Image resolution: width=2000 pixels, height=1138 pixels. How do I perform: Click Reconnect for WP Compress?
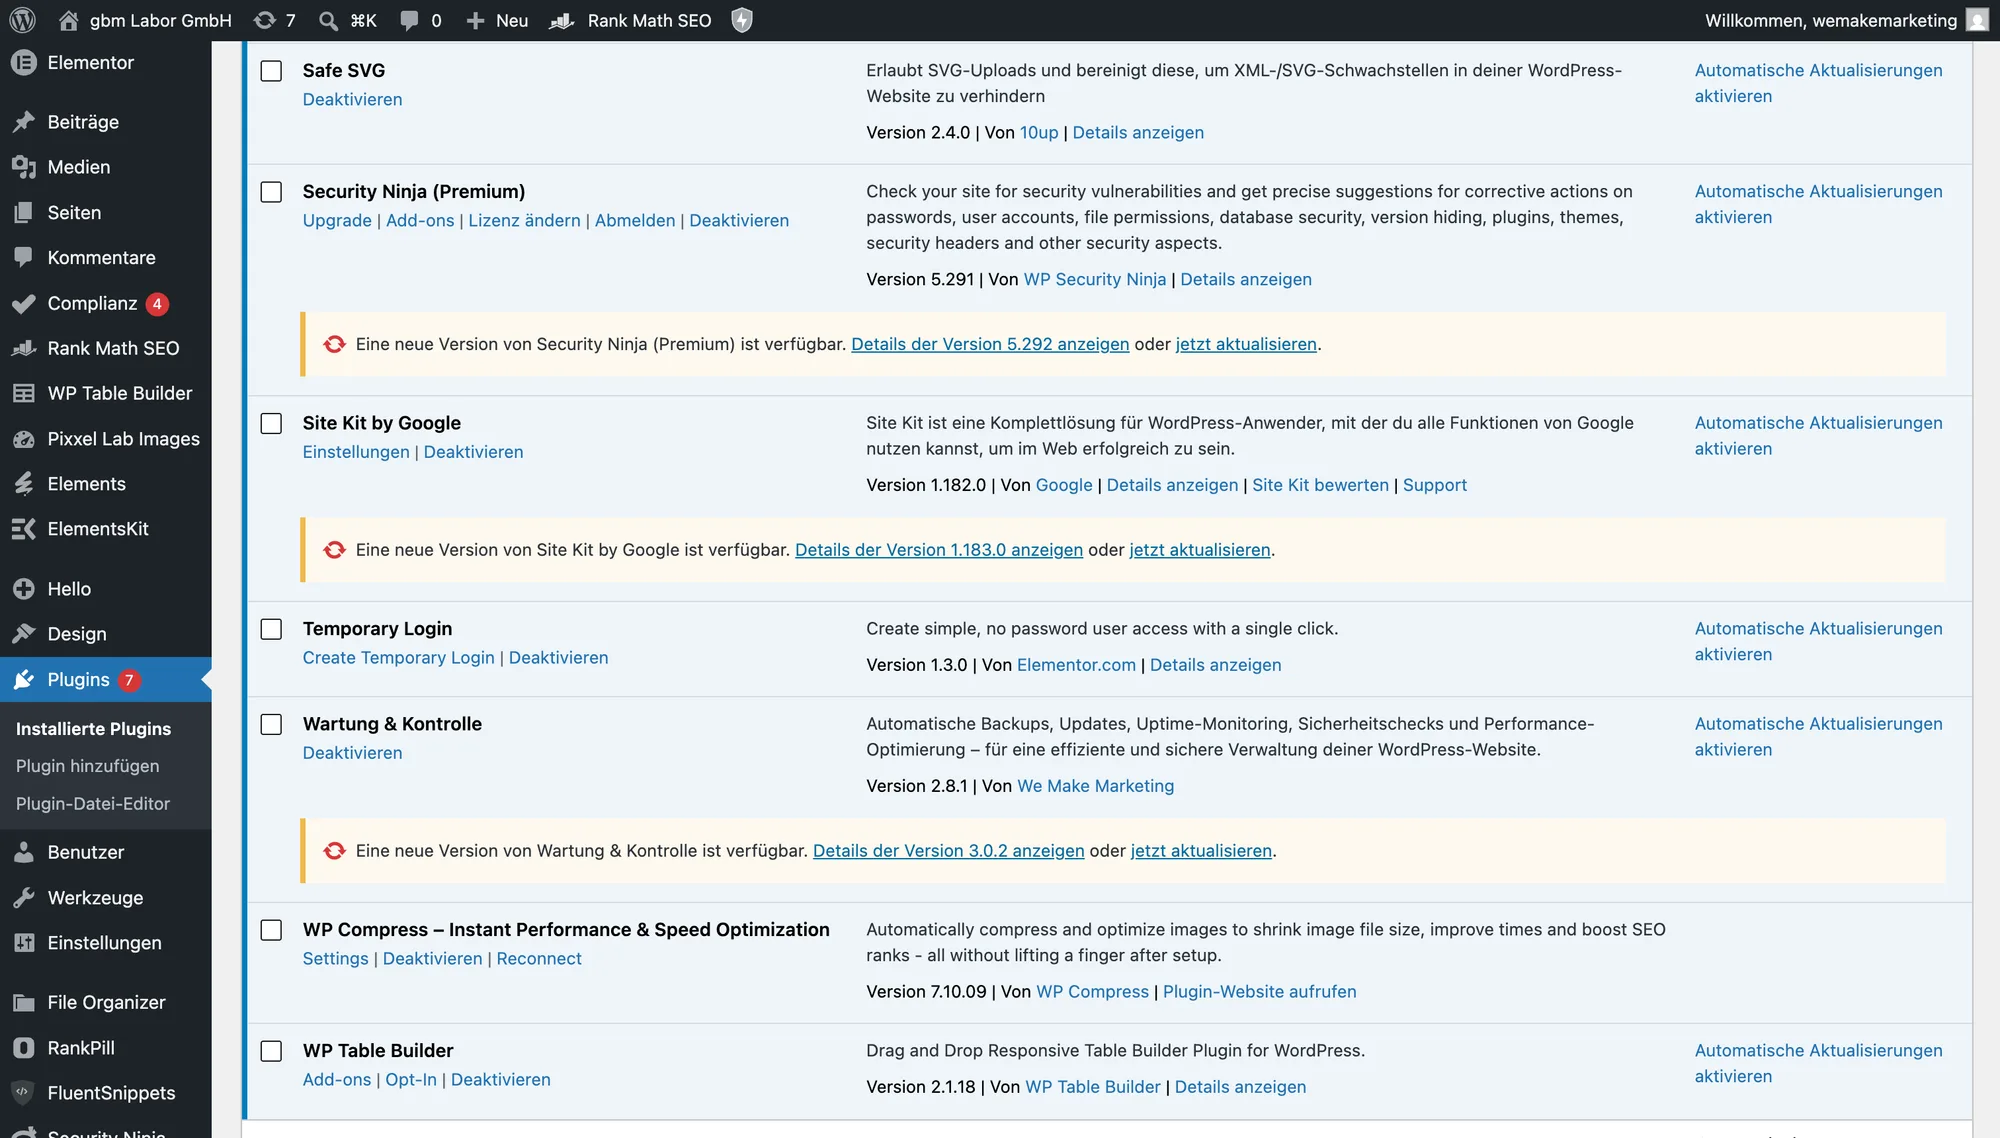click(x=539, y=959)
